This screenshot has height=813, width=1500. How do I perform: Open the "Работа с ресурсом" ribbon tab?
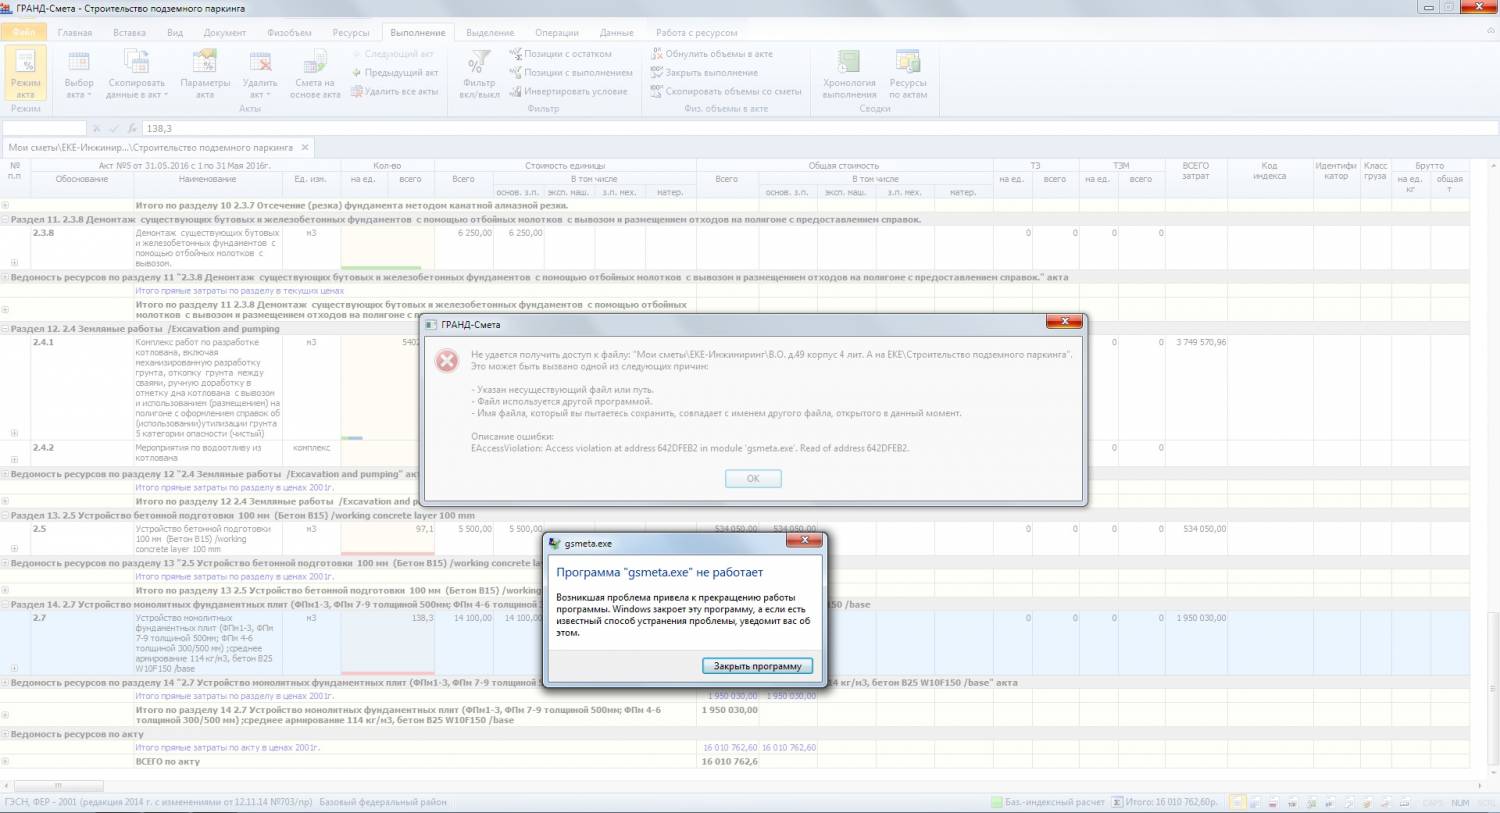click(x=697, y=33)
